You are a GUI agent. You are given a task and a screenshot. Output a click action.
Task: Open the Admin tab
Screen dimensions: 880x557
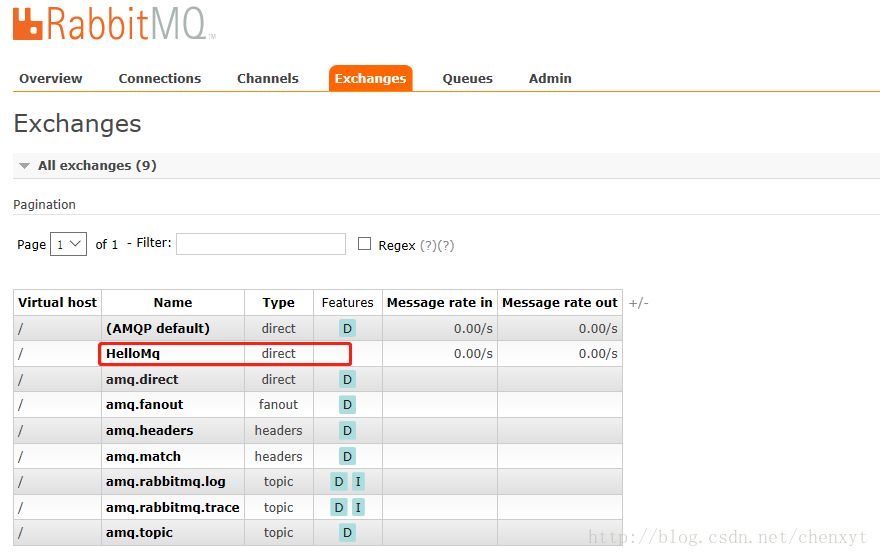(550, 79)
